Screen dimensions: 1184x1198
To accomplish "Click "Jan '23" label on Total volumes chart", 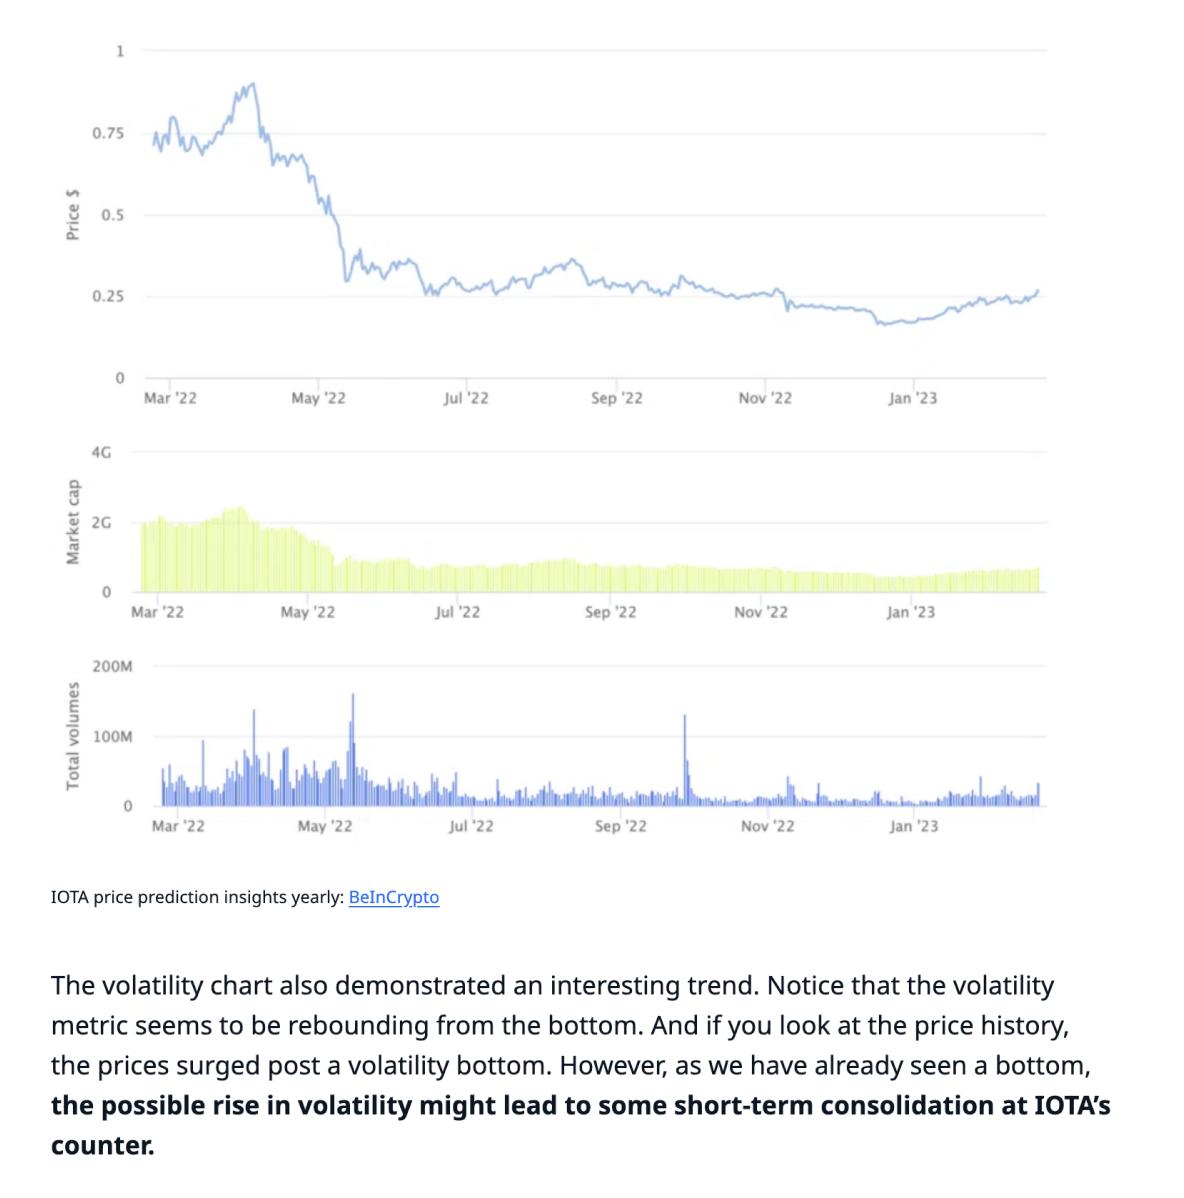I will [914, 826].
